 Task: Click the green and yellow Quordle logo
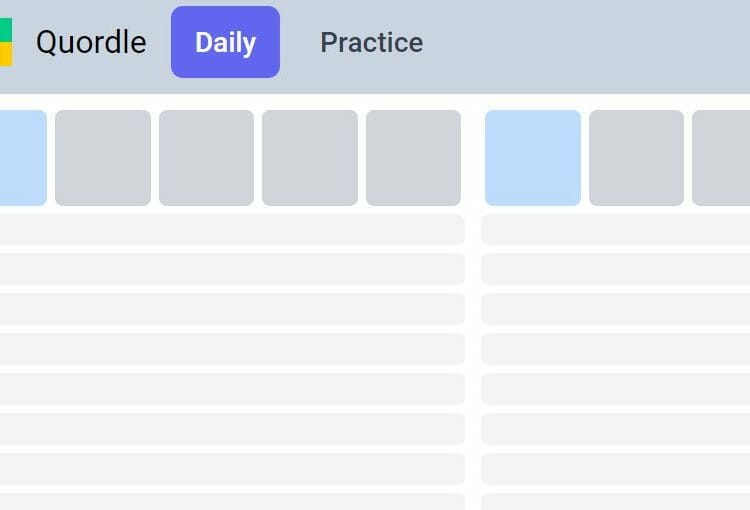click(6, 42)
